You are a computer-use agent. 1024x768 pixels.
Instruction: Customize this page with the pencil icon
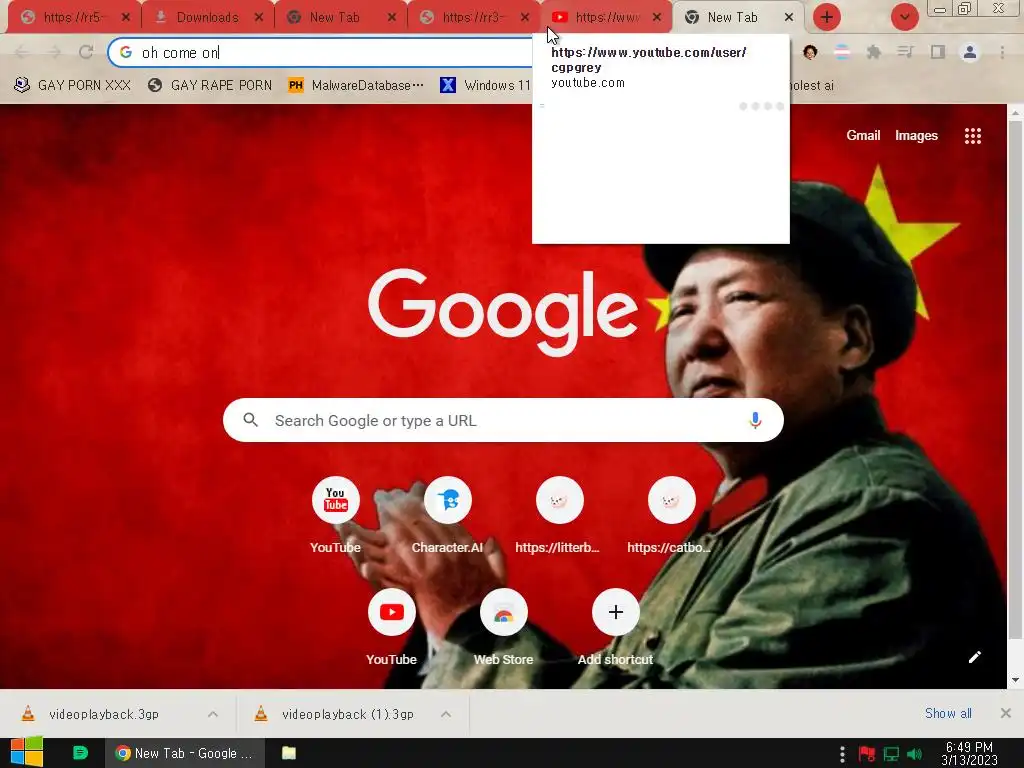974,657
